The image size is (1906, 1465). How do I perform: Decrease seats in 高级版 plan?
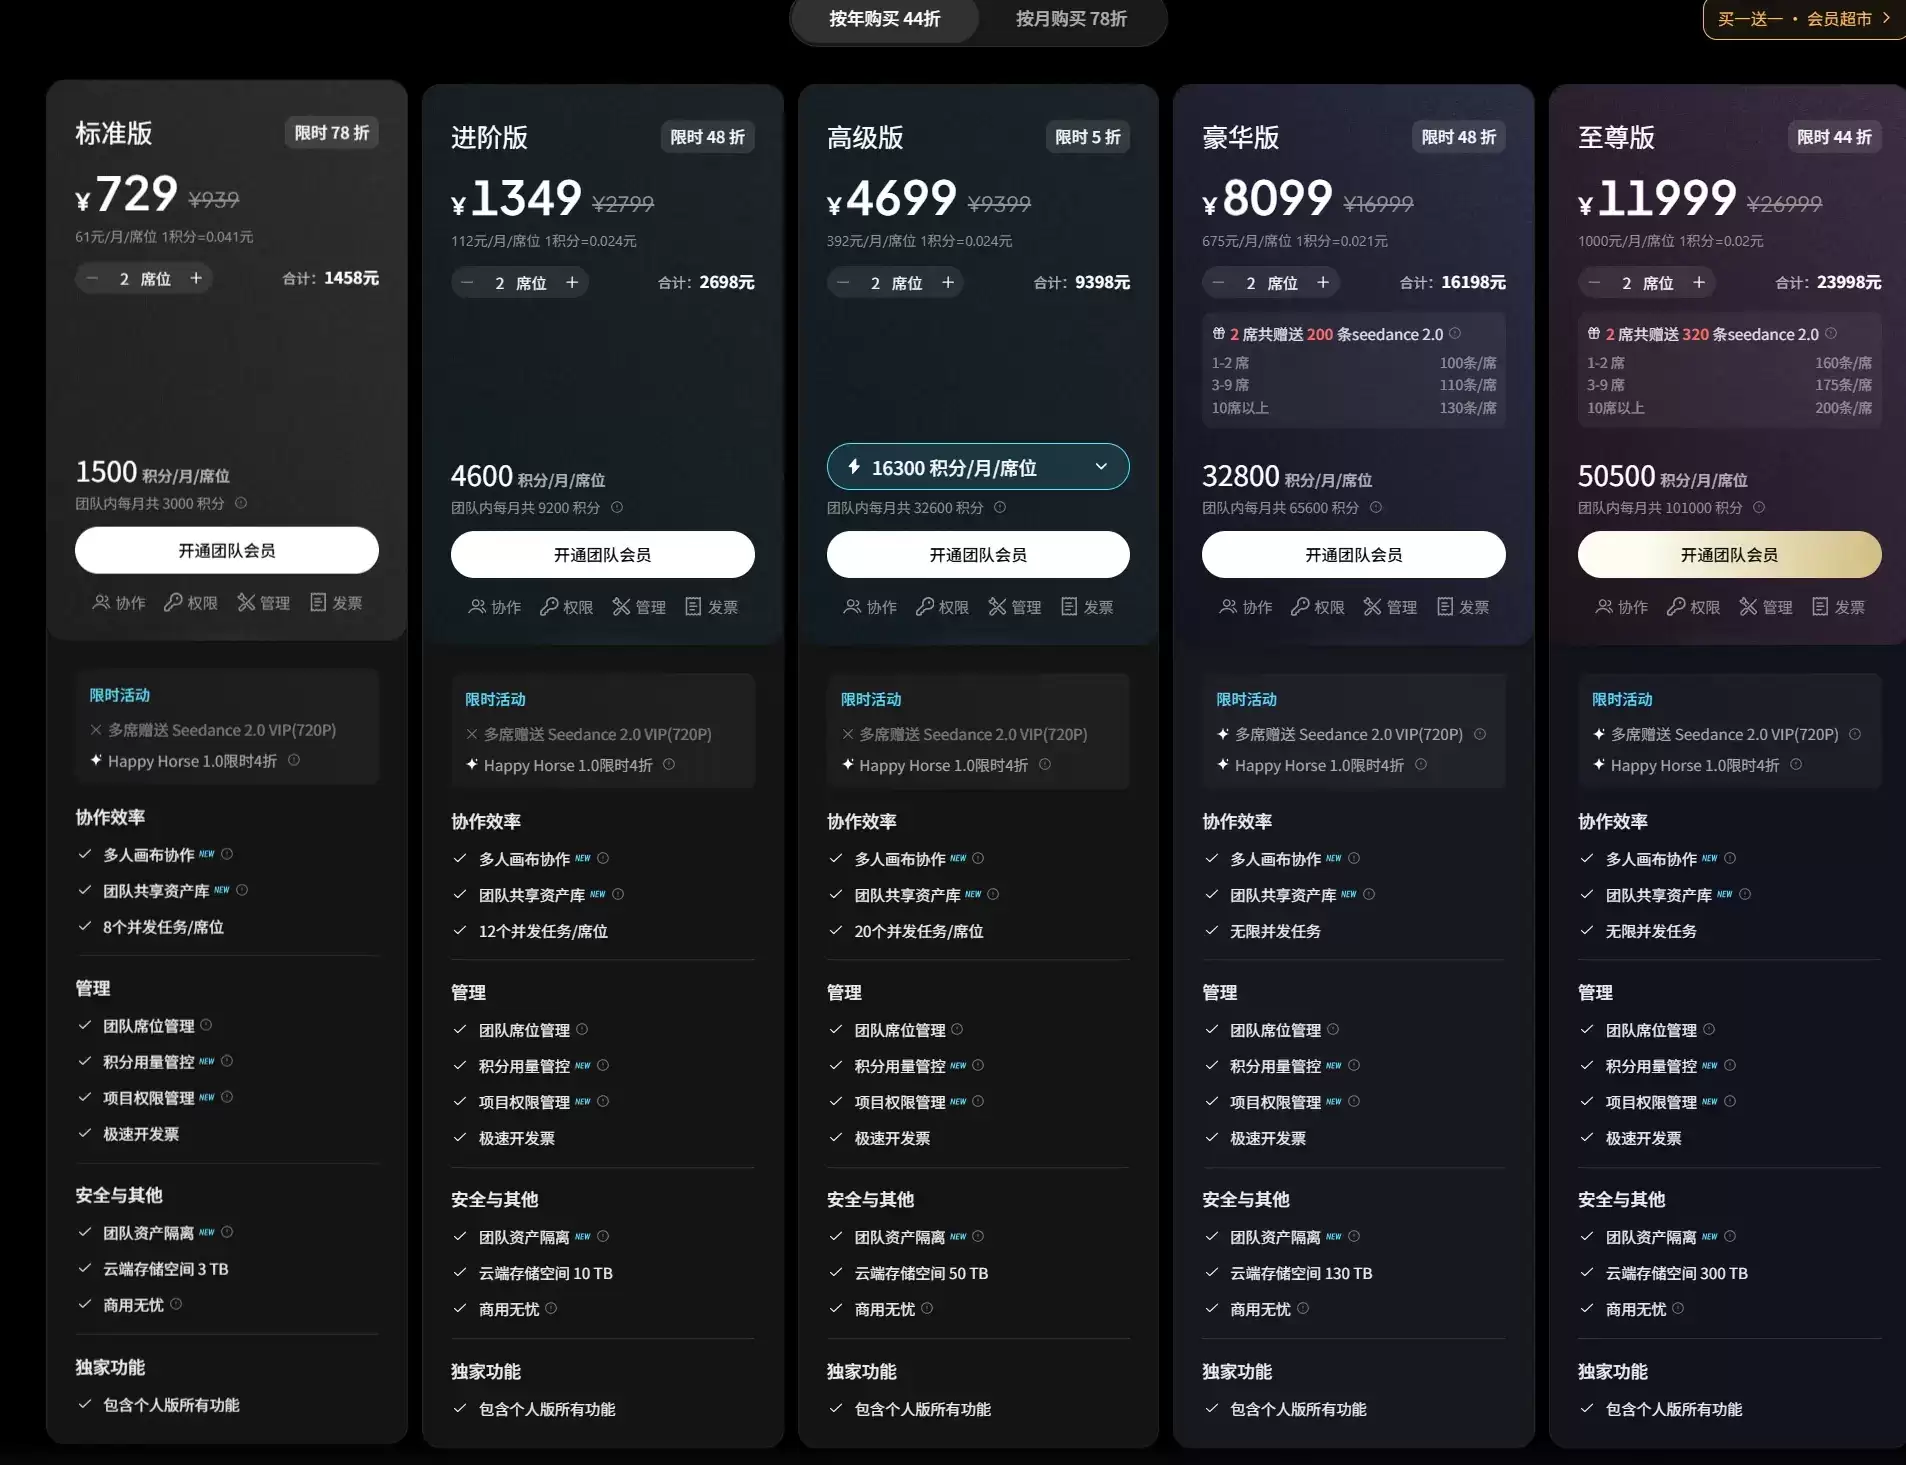[x=843, y=282]
